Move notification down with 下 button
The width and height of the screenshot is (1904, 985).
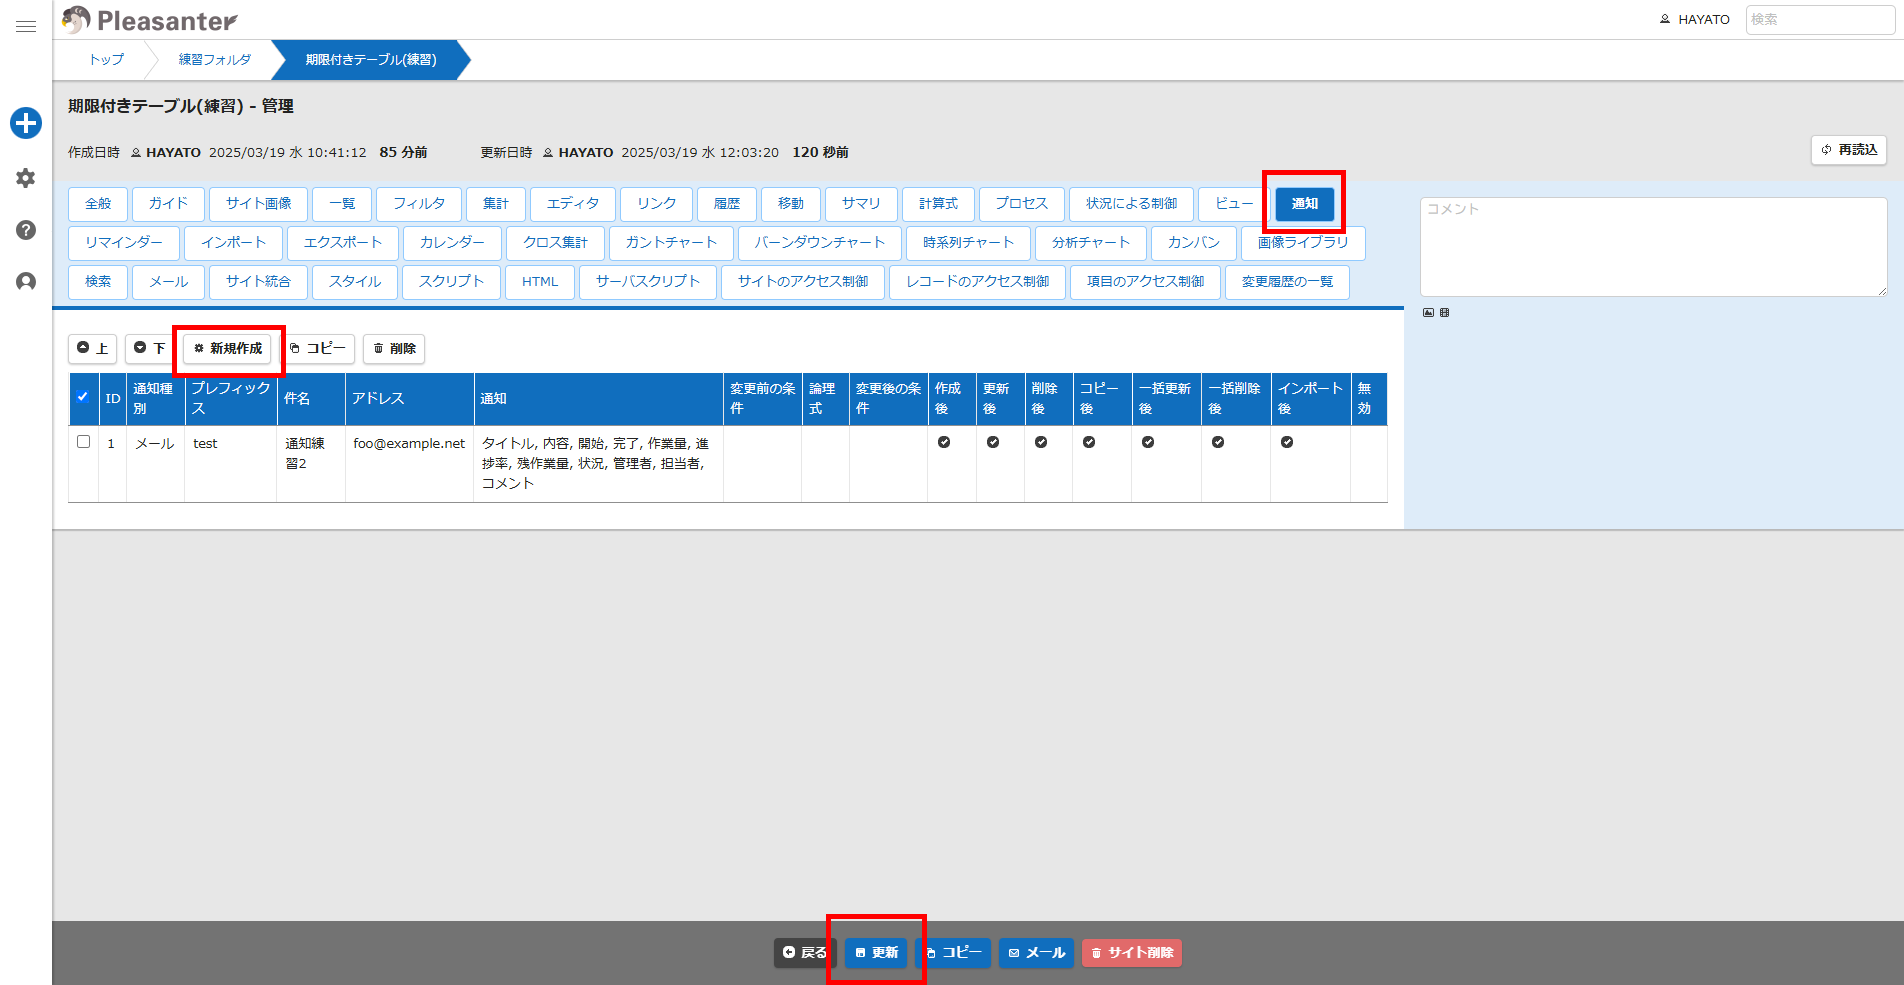pyautogui.click(x=150, y=348)
